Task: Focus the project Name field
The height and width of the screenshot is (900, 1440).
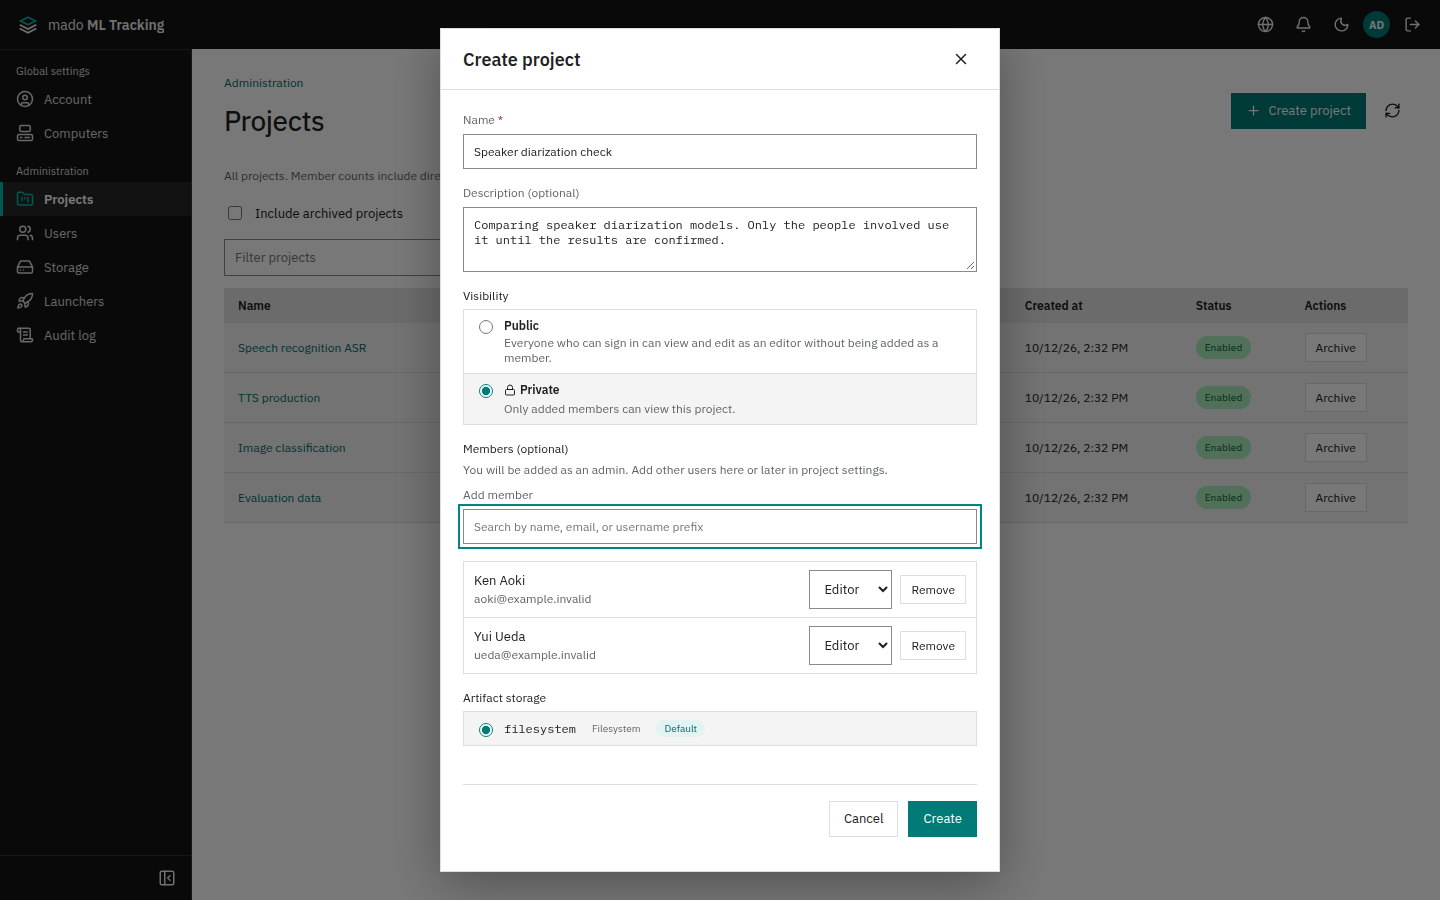Action: pos(720,152)
